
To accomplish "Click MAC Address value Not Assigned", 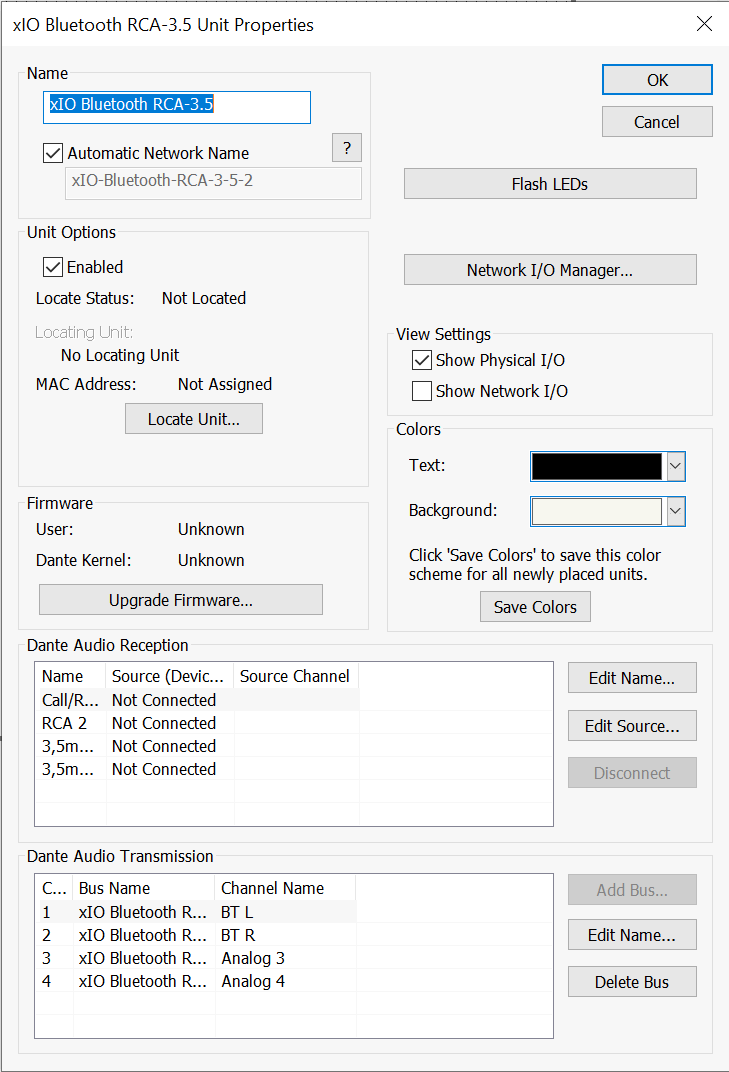I will point(225,384).
